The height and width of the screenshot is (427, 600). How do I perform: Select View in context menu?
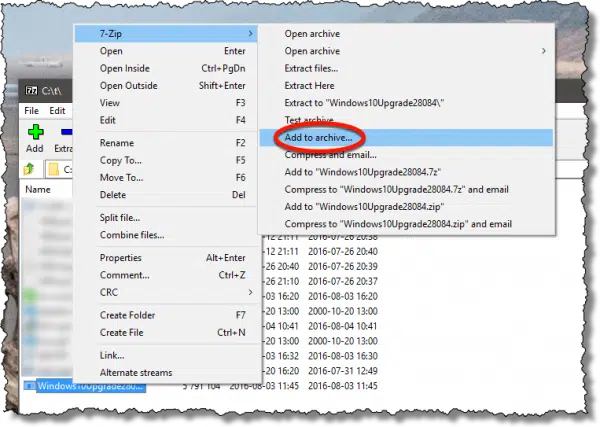(x=168, y=103)
